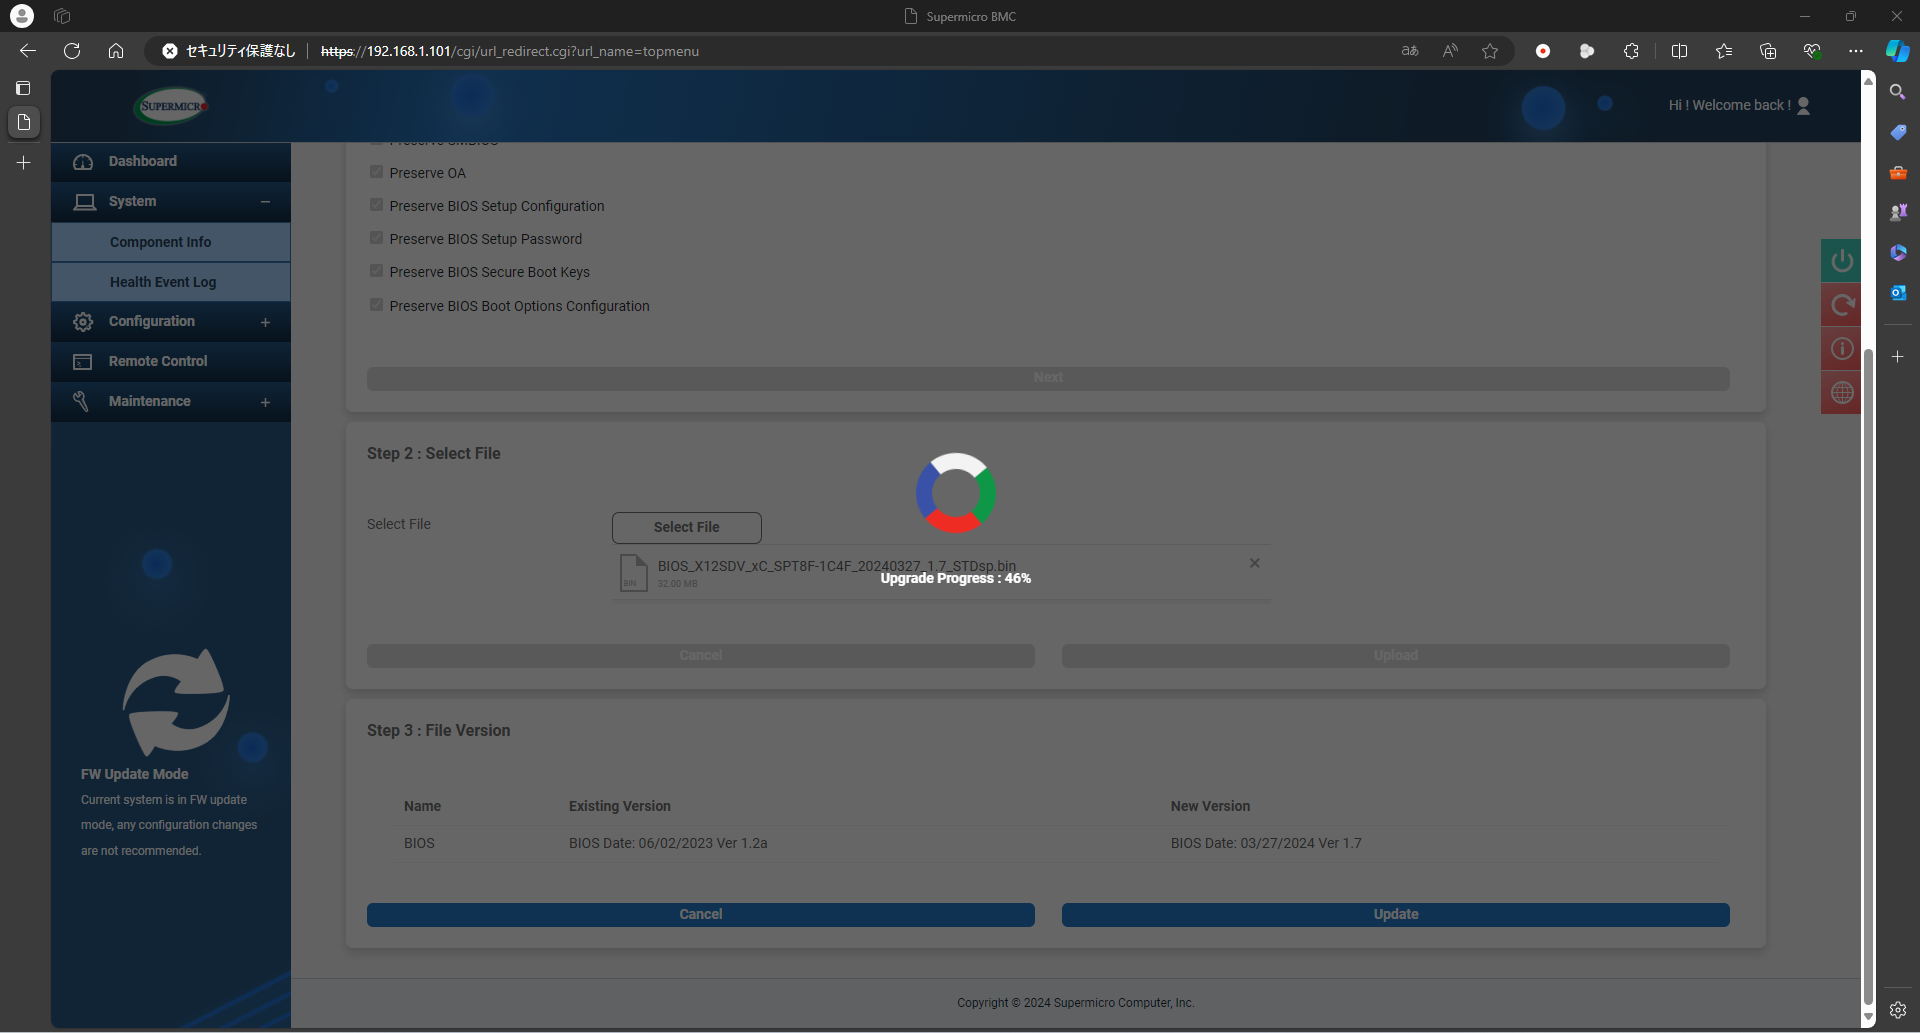Open browser settings and more menu
The image size is (1921, 1033).
[1856, 51]
